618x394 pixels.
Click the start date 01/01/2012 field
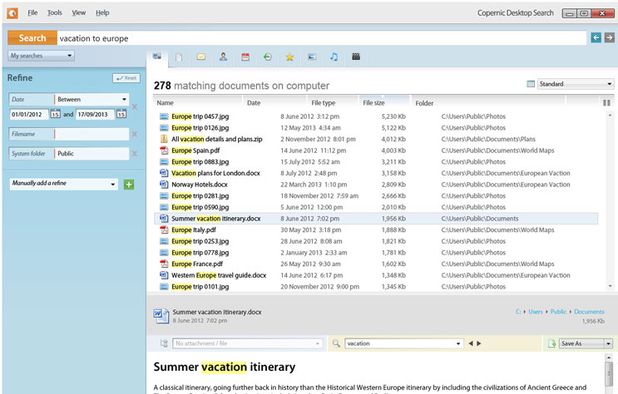[x=29, y=114]
